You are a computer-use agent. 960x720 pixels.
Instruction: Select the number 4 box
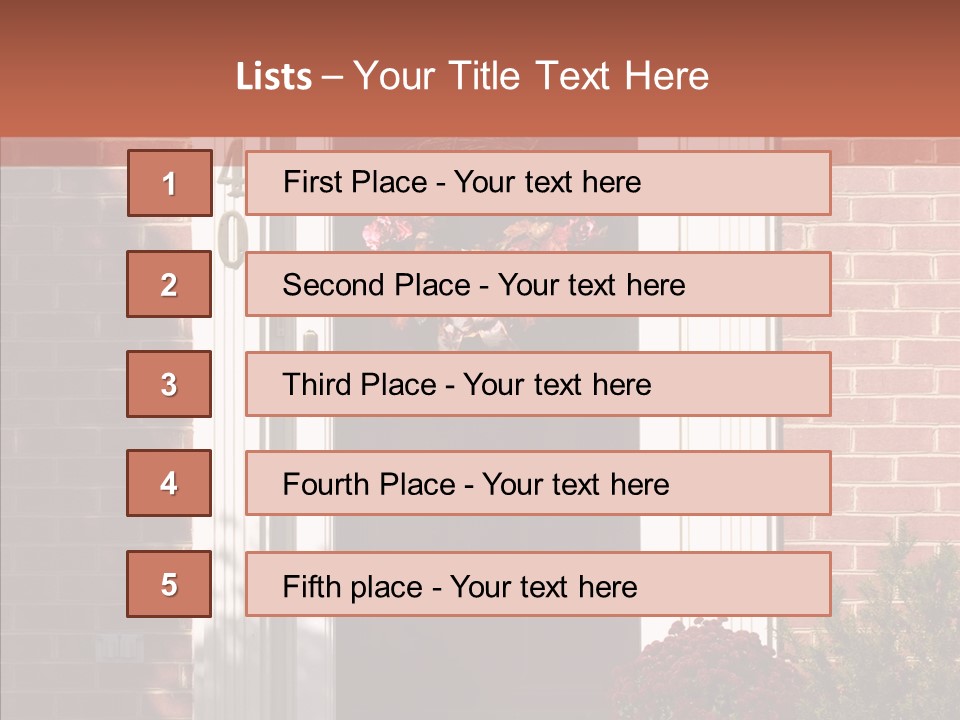coord(169,483)
